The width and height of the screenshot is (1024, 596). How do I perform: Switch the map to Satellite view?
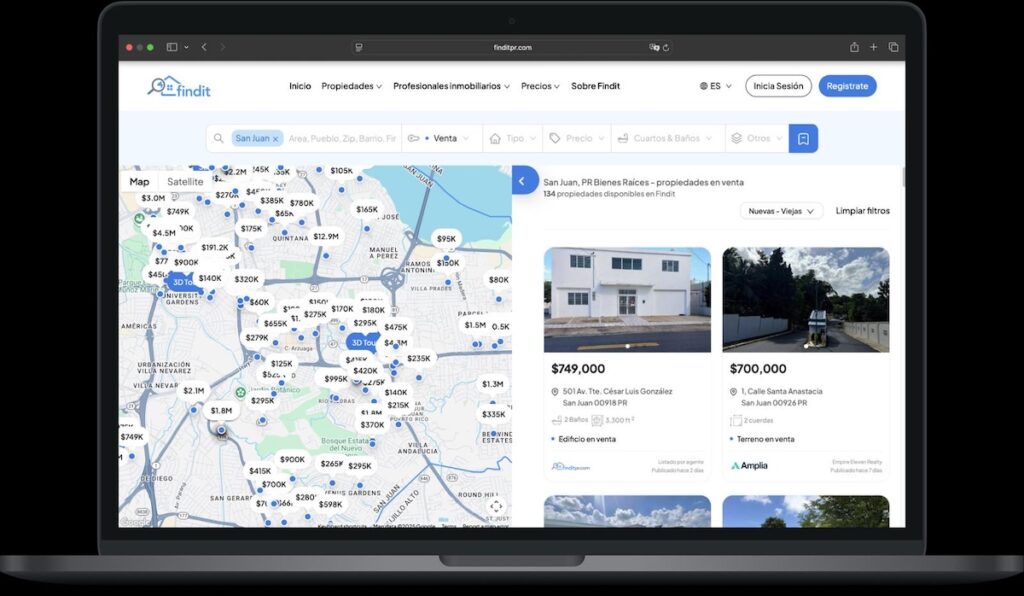(186, 181)
